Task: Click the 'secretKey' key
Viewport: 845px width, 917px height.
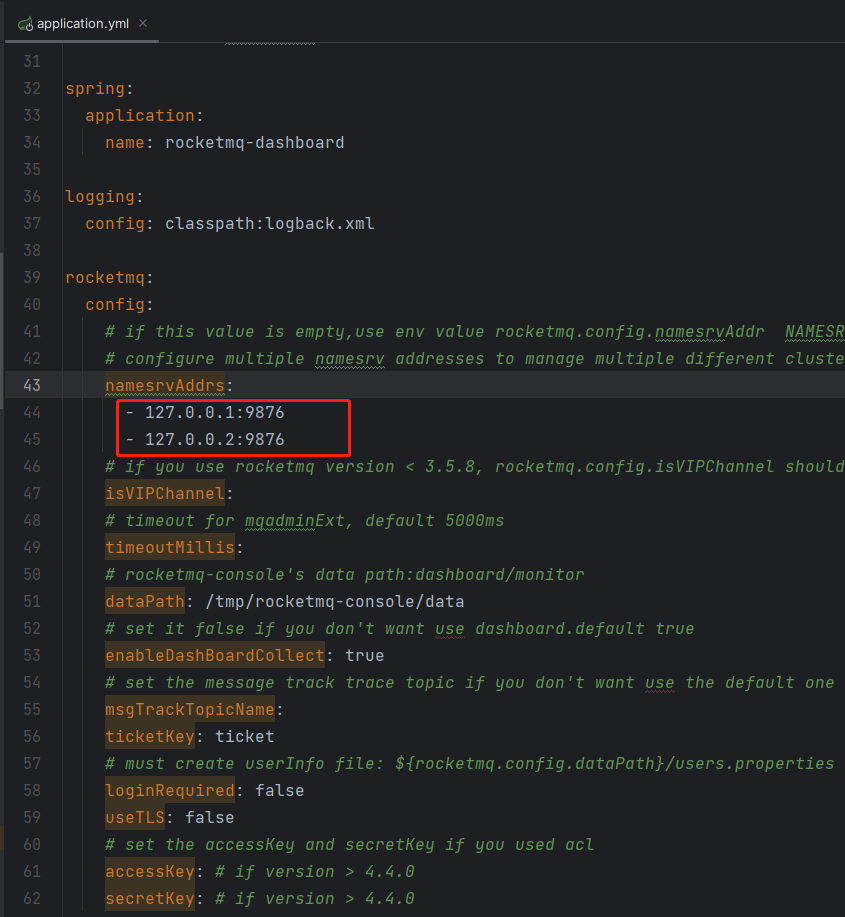Action: click(150, 898)
